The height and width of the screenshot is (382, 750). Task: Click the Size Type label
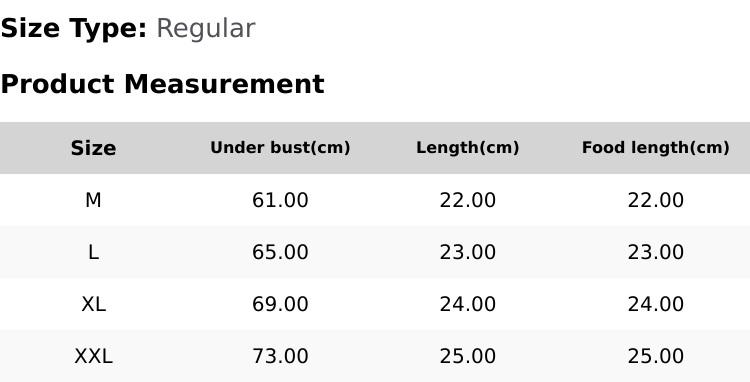pos(74,29)
